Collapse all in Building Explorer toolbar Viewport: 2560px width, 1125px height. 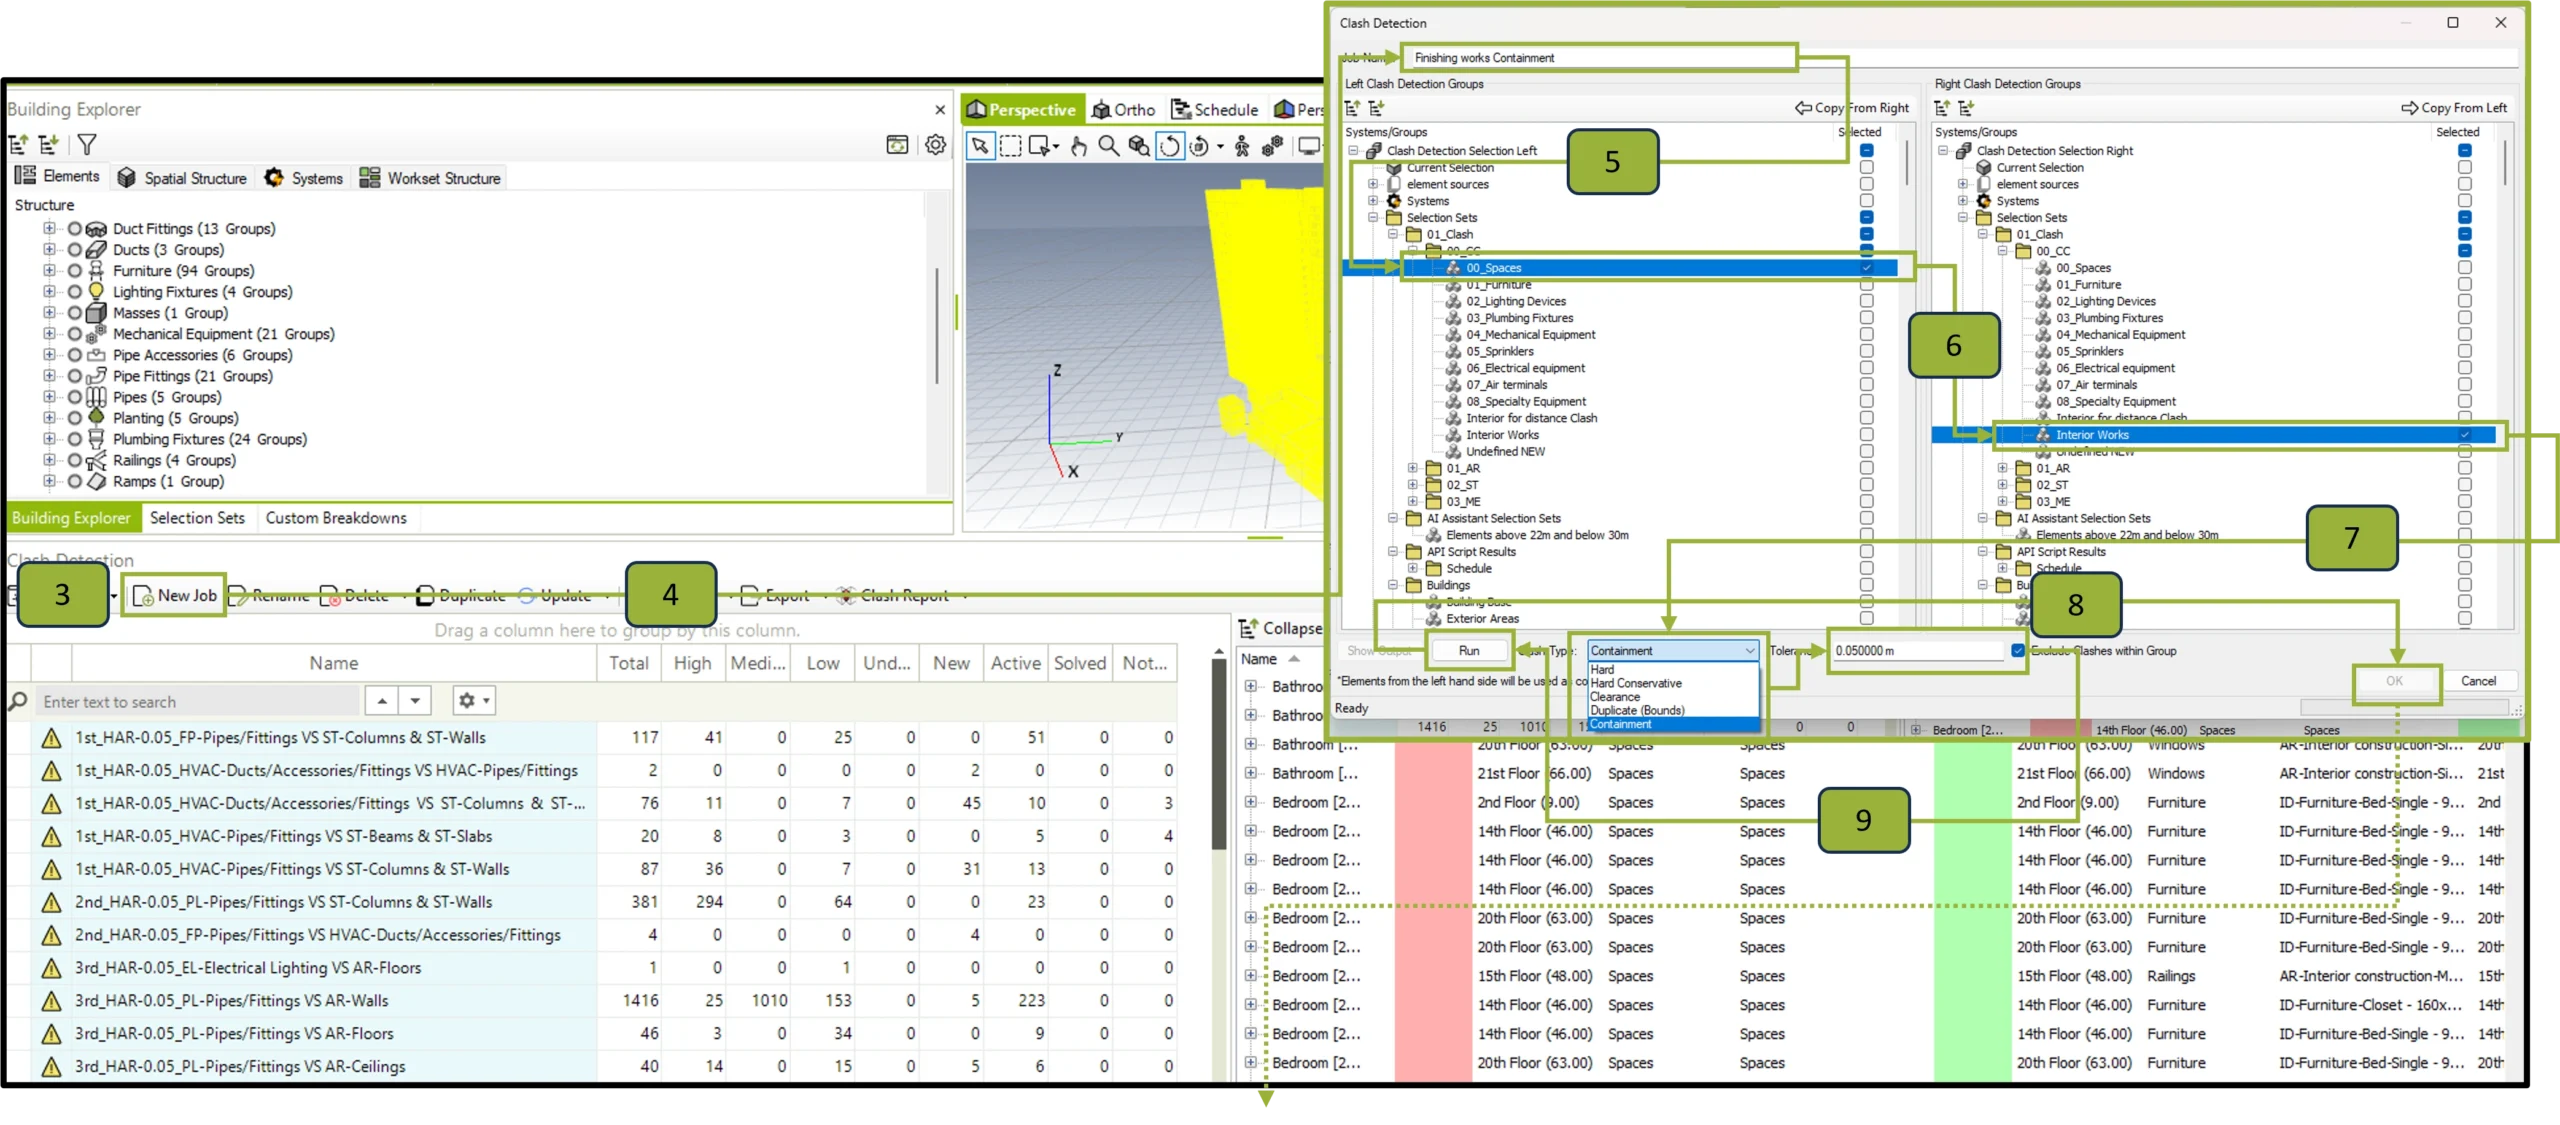pyautogui.click(x=18, y=144)
